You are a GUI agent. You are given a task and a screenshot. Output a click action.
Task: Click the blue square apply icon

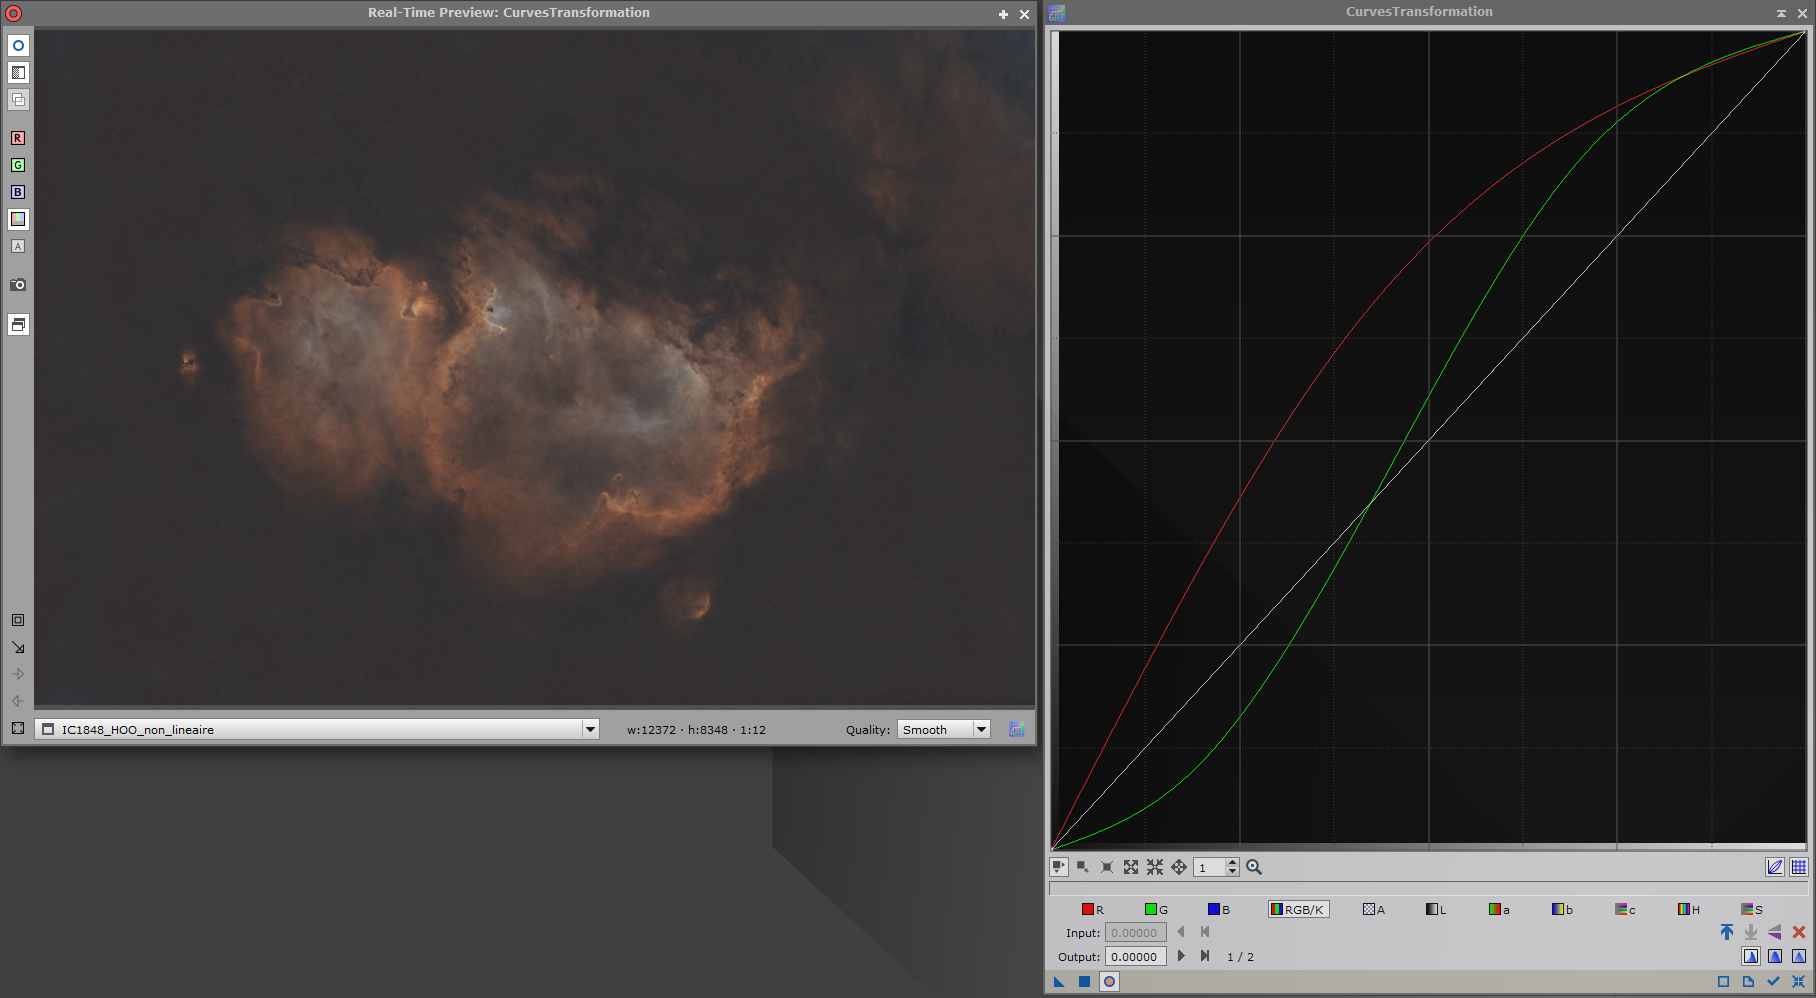(x=1084, y=982)
